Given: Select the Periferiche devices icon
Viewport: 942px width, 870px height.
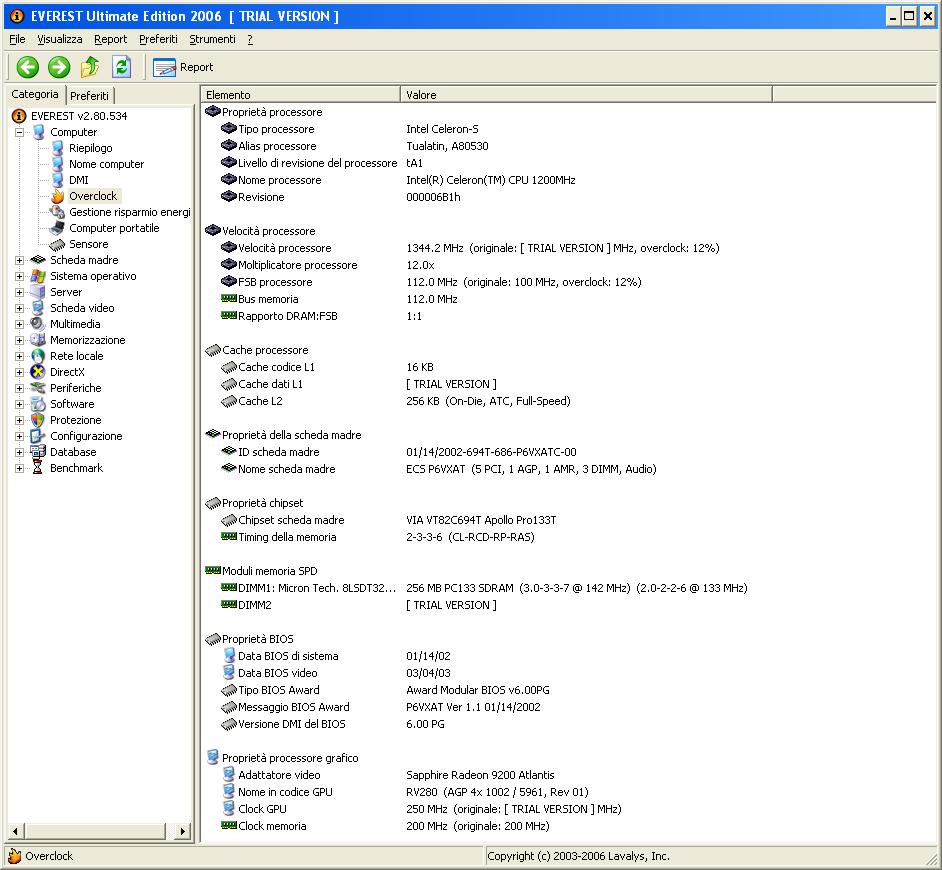Looking at the screenshot, I should point(38,388).
